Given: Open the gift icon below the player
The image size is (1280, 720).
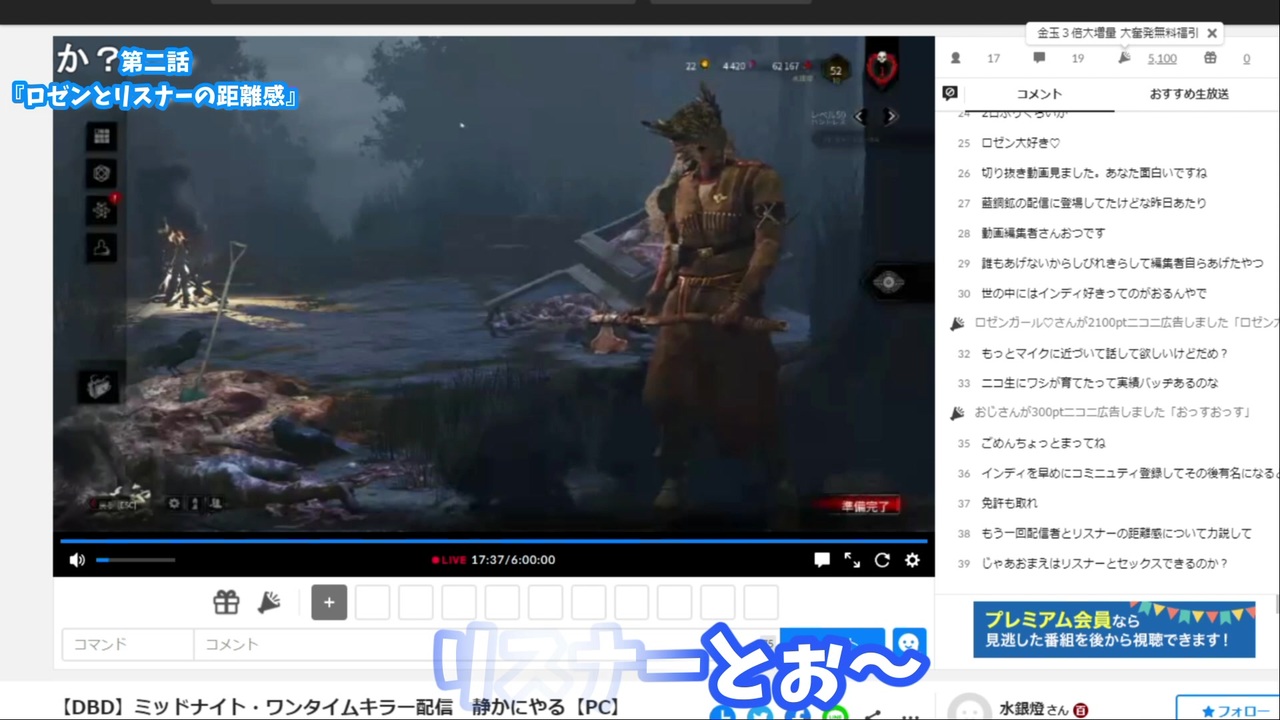Looking at the screenshot, I should click(226, 602).
